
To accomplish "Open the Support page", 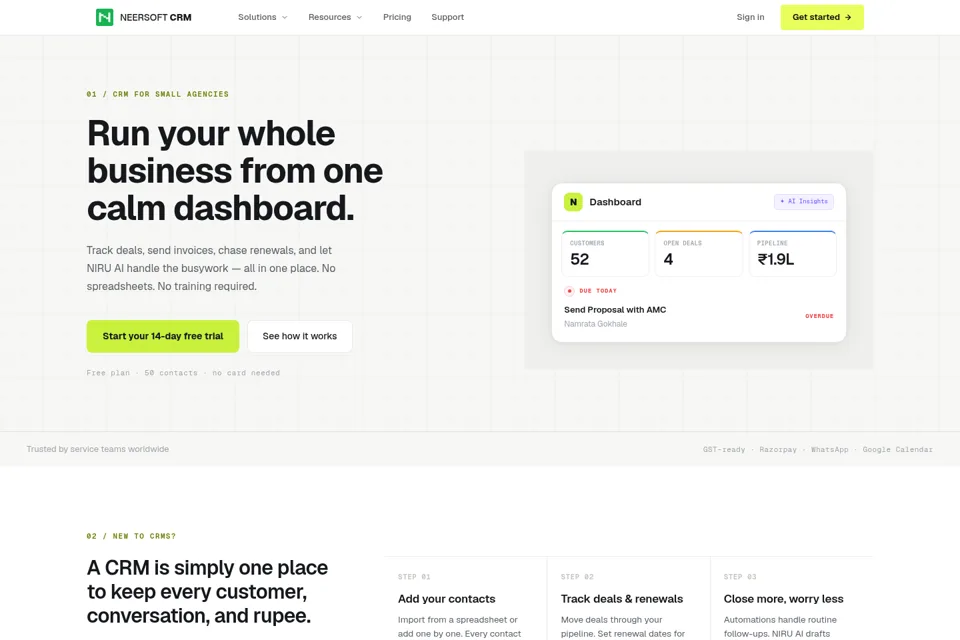I will (x=448, y=17).
